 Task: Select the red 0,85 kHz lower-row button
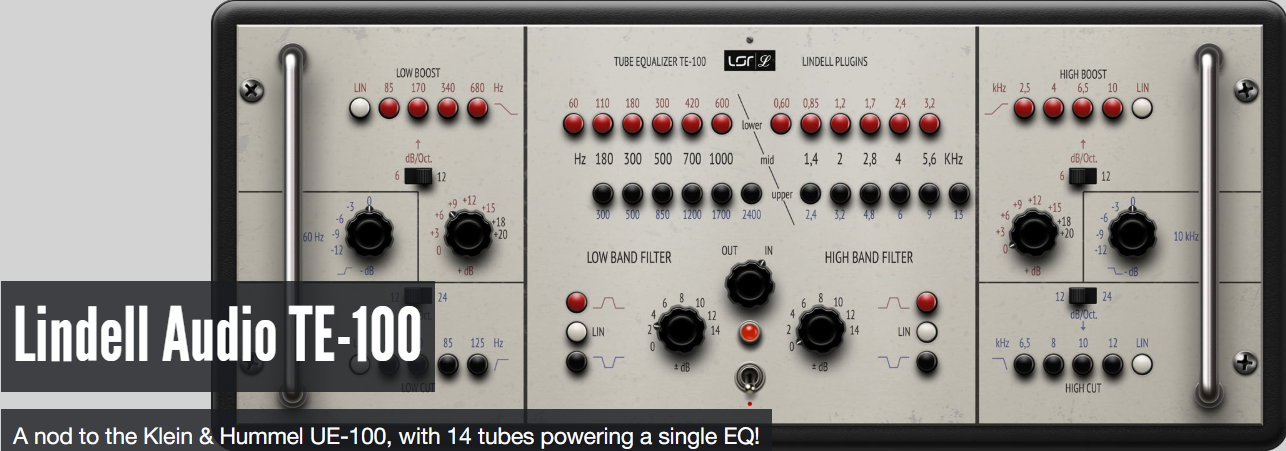tap(811, 125)
